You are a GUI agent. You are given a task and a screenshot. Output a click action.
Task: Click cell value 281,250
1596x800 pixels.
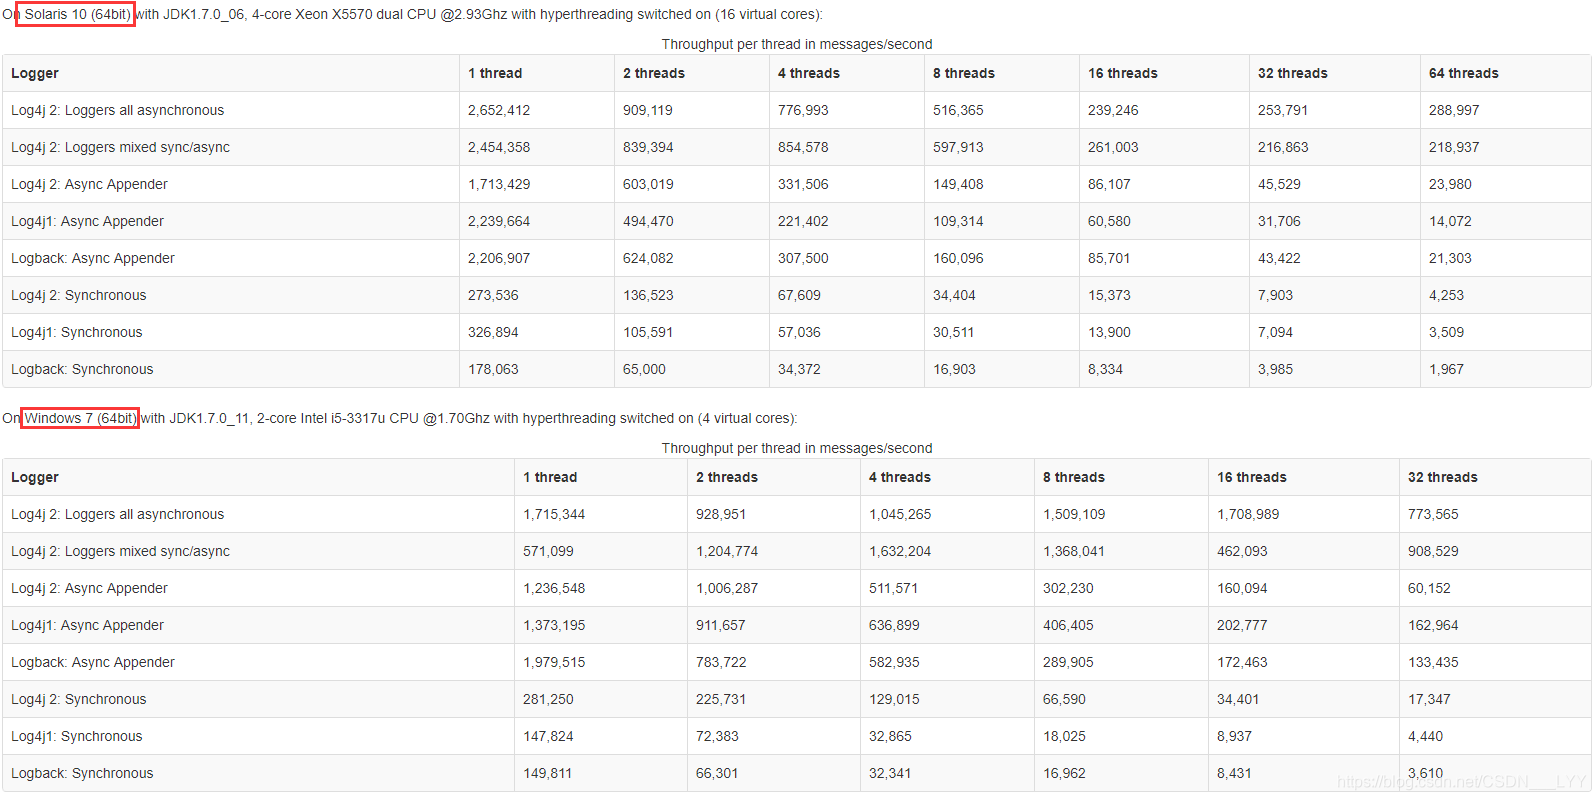pos(548,699)
